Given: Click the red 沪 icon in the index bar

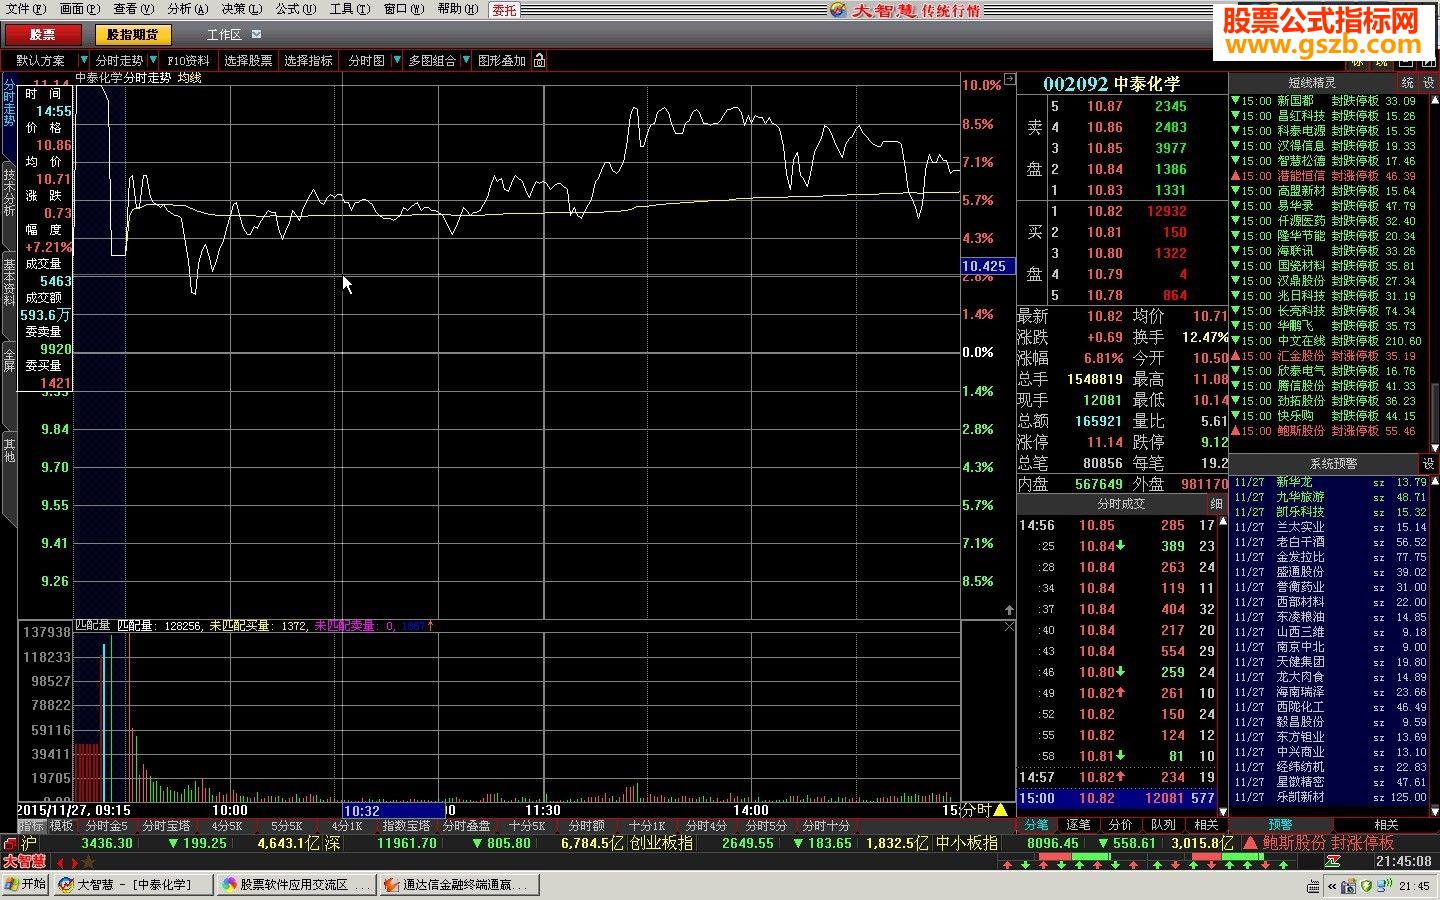Looking at the screenshot, I should (11, 843).
